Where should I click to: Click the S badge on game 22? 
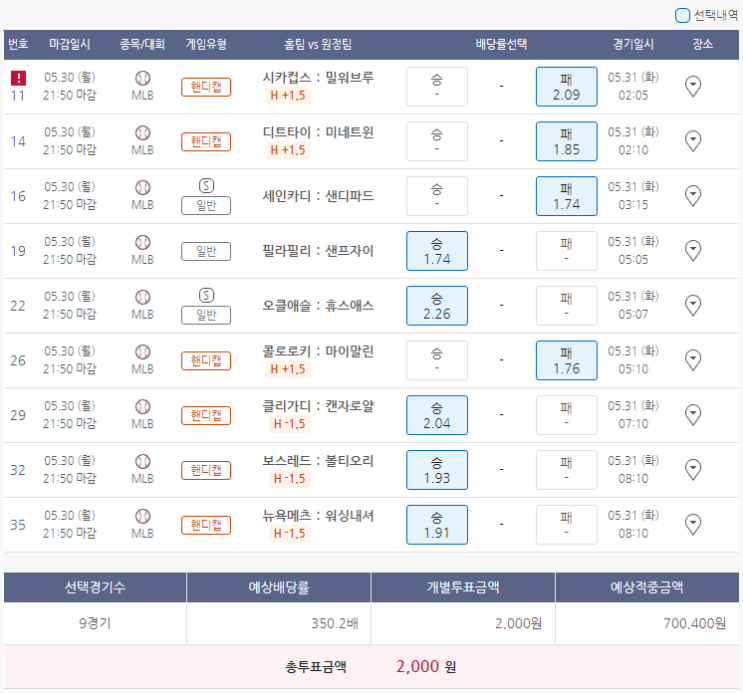coord(206,295)
